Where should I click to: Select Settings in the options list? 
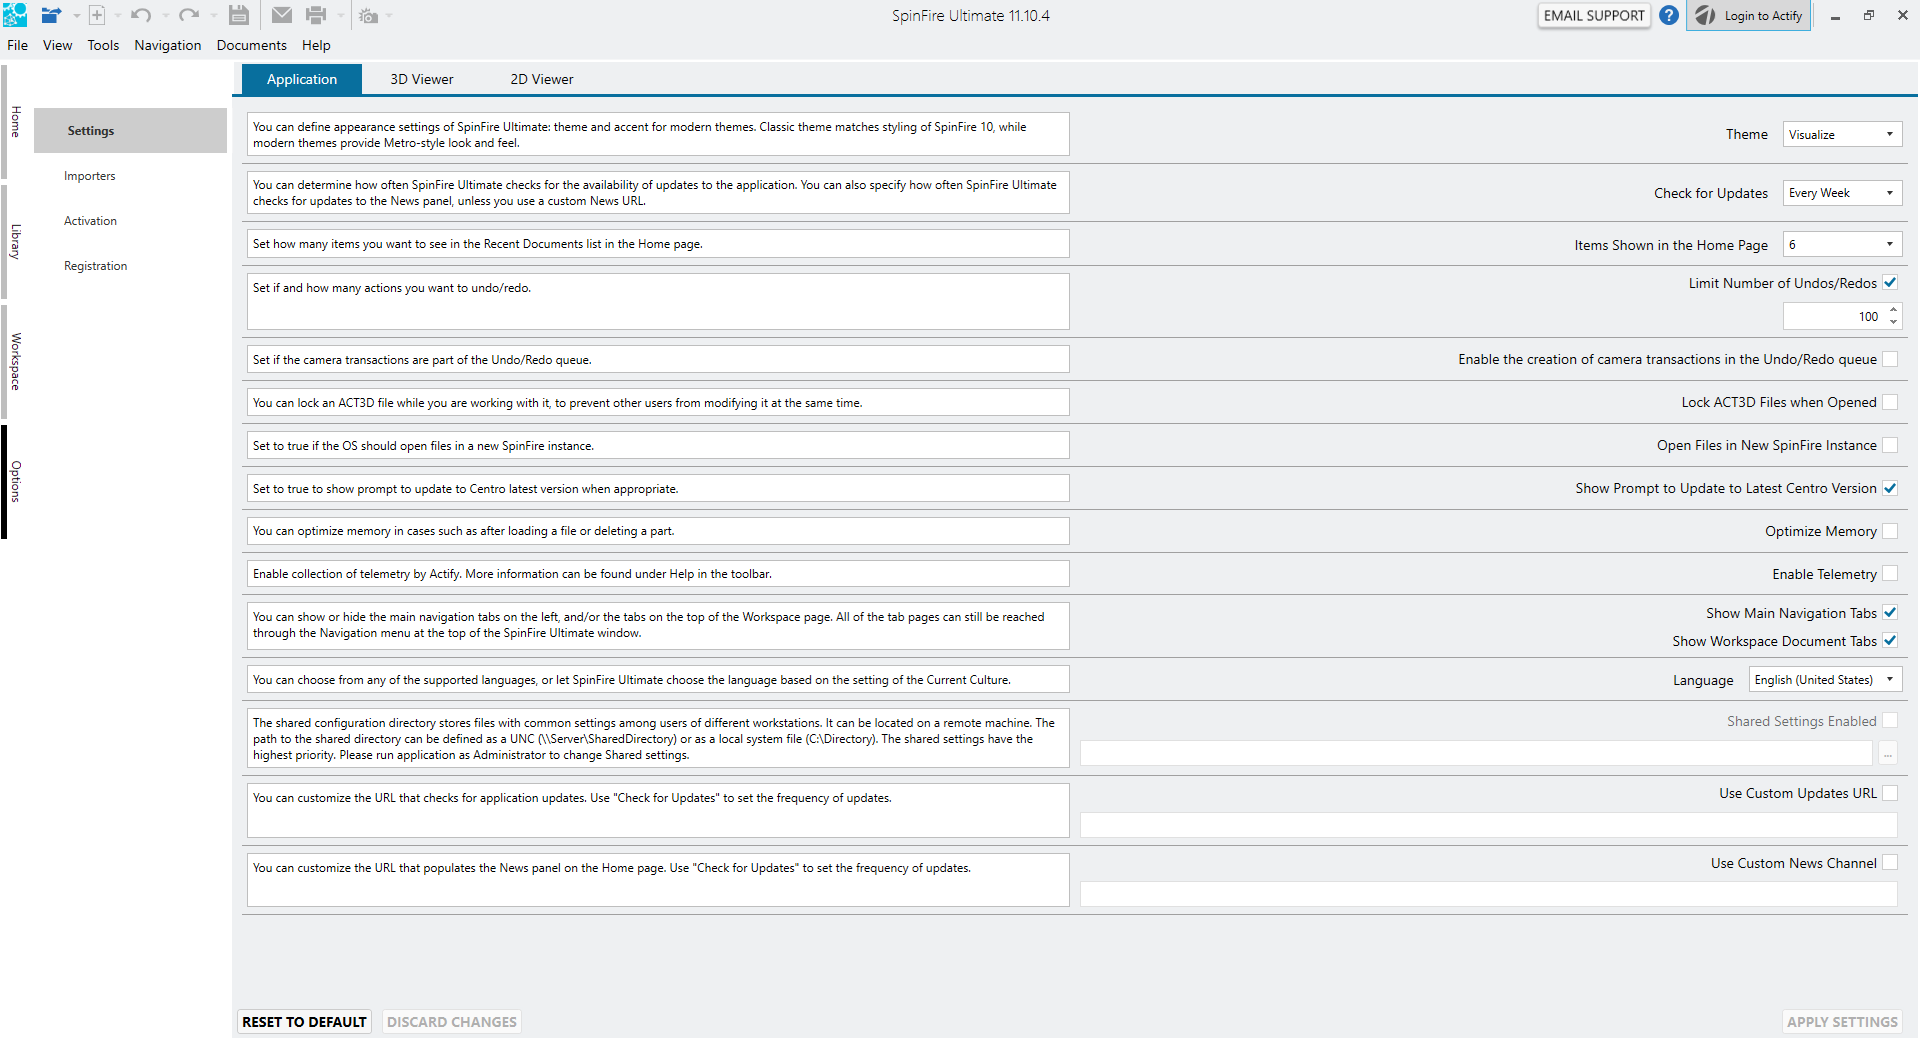click(x=130, y=131)
